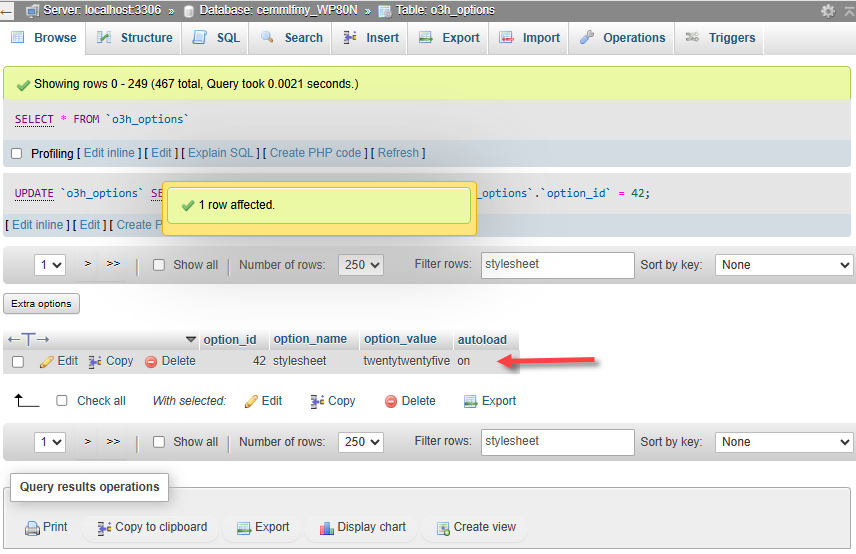Sort by option_id column header
Screen dimensions: 856x554
[x=230, y=339]
